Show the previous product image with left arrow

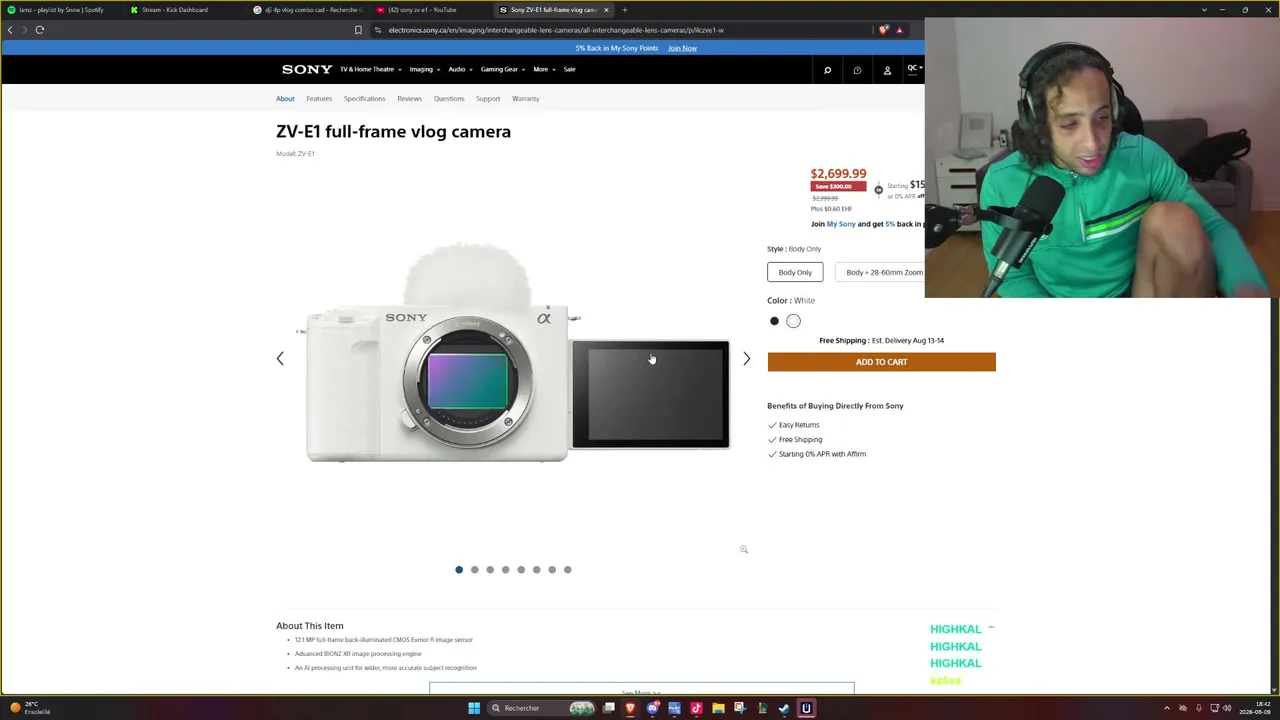point(280,358)
